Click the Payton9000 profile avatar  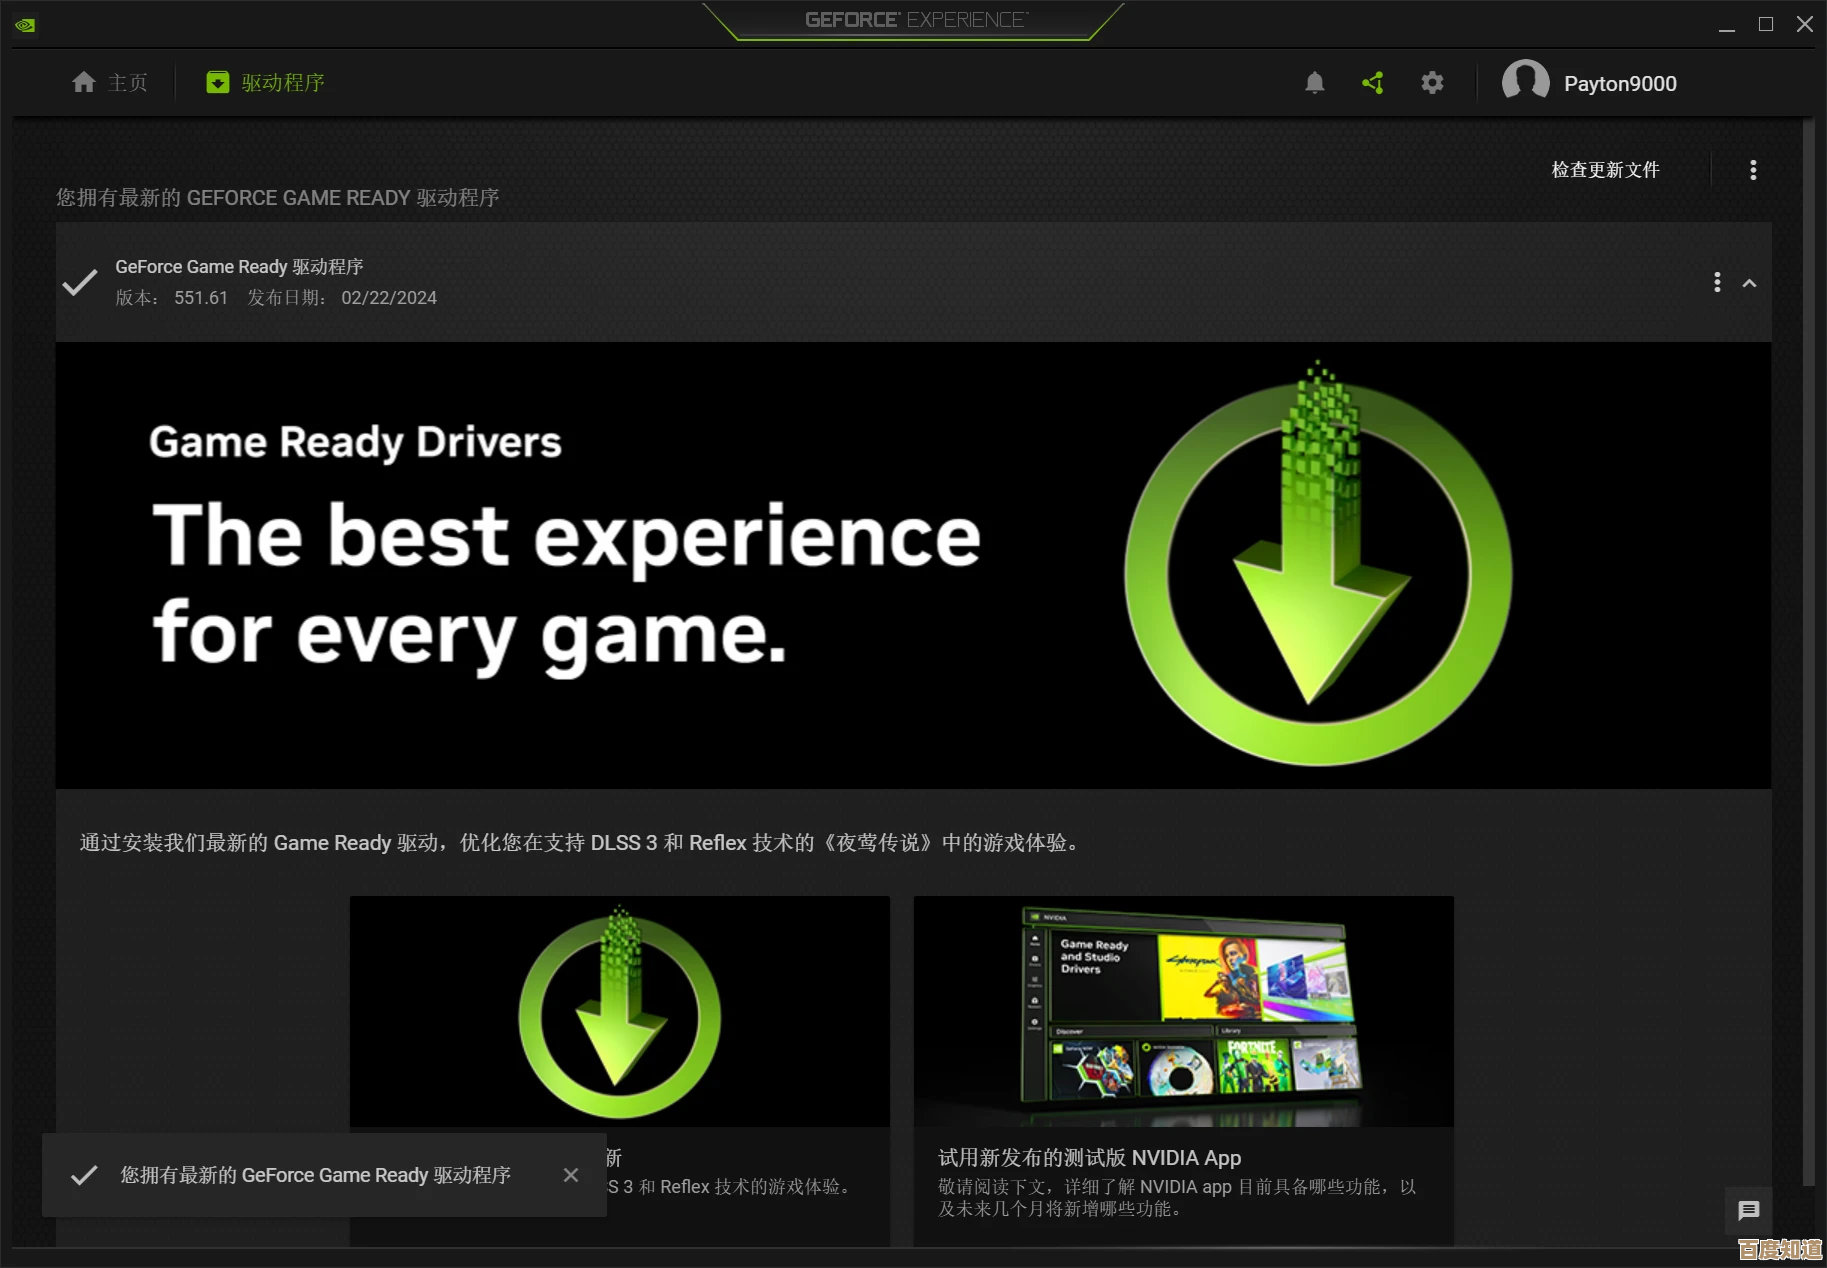pos(1525,82)
